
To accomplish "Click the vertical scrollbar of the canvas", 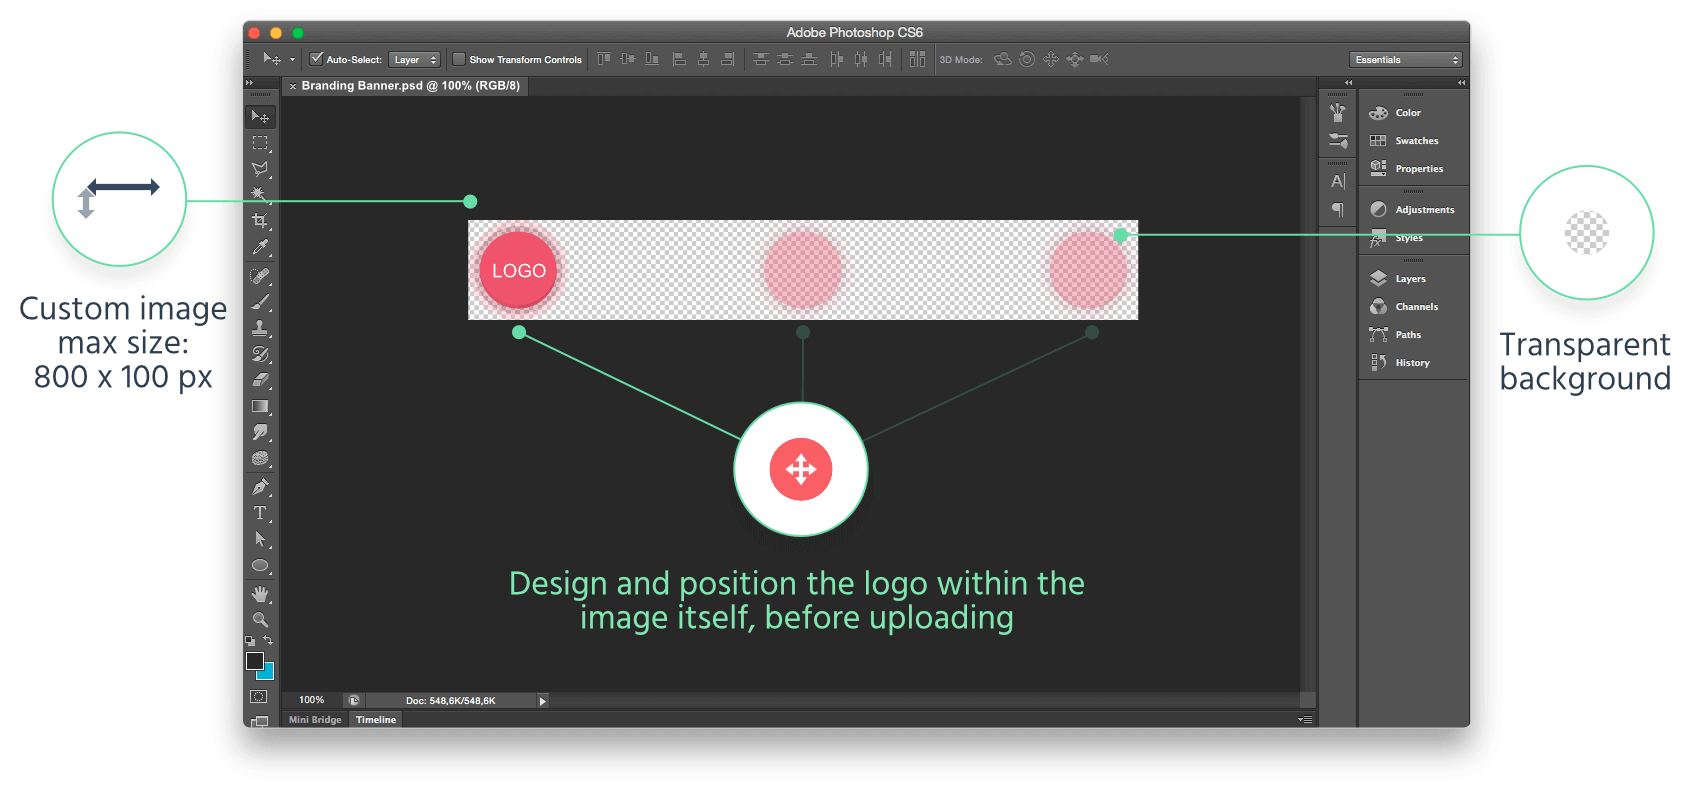I will 1308,392.
